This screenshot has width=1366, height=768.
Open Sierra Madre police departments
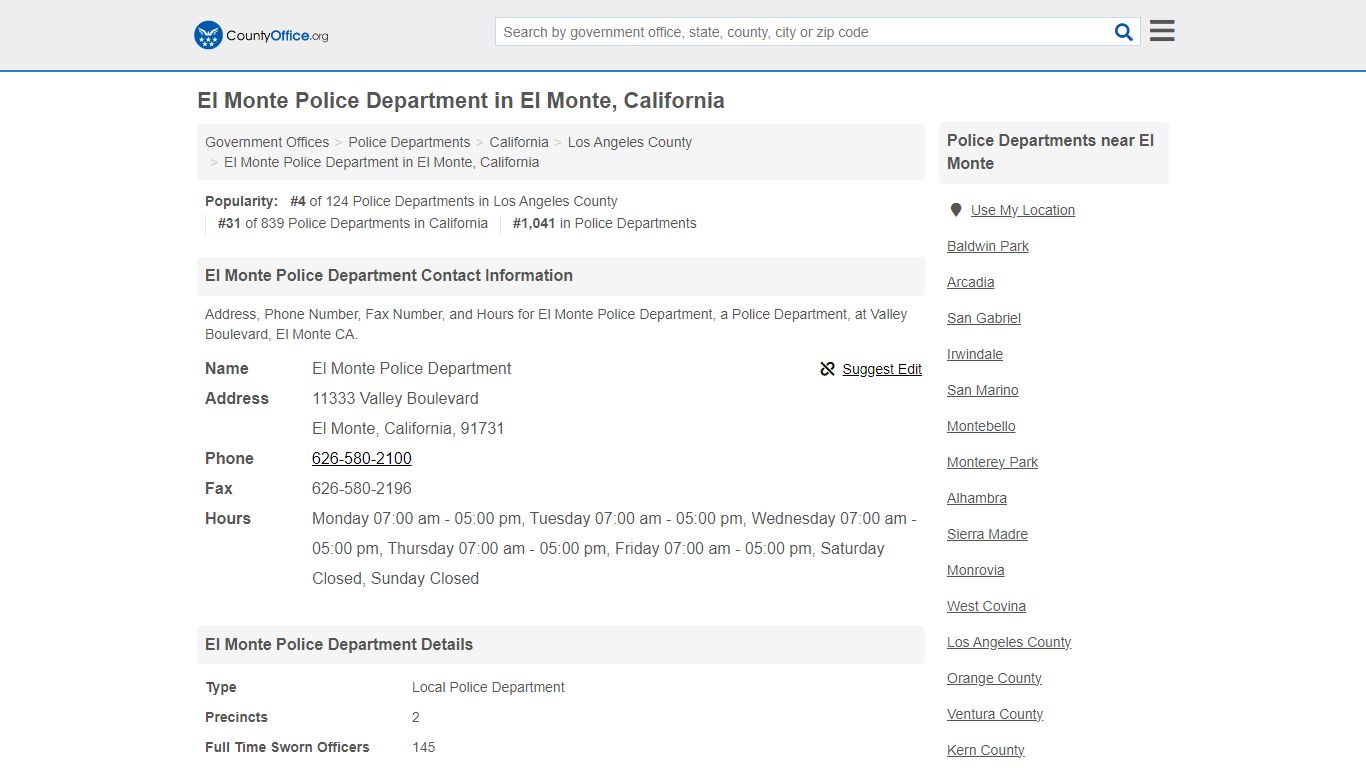coord(988,534)
